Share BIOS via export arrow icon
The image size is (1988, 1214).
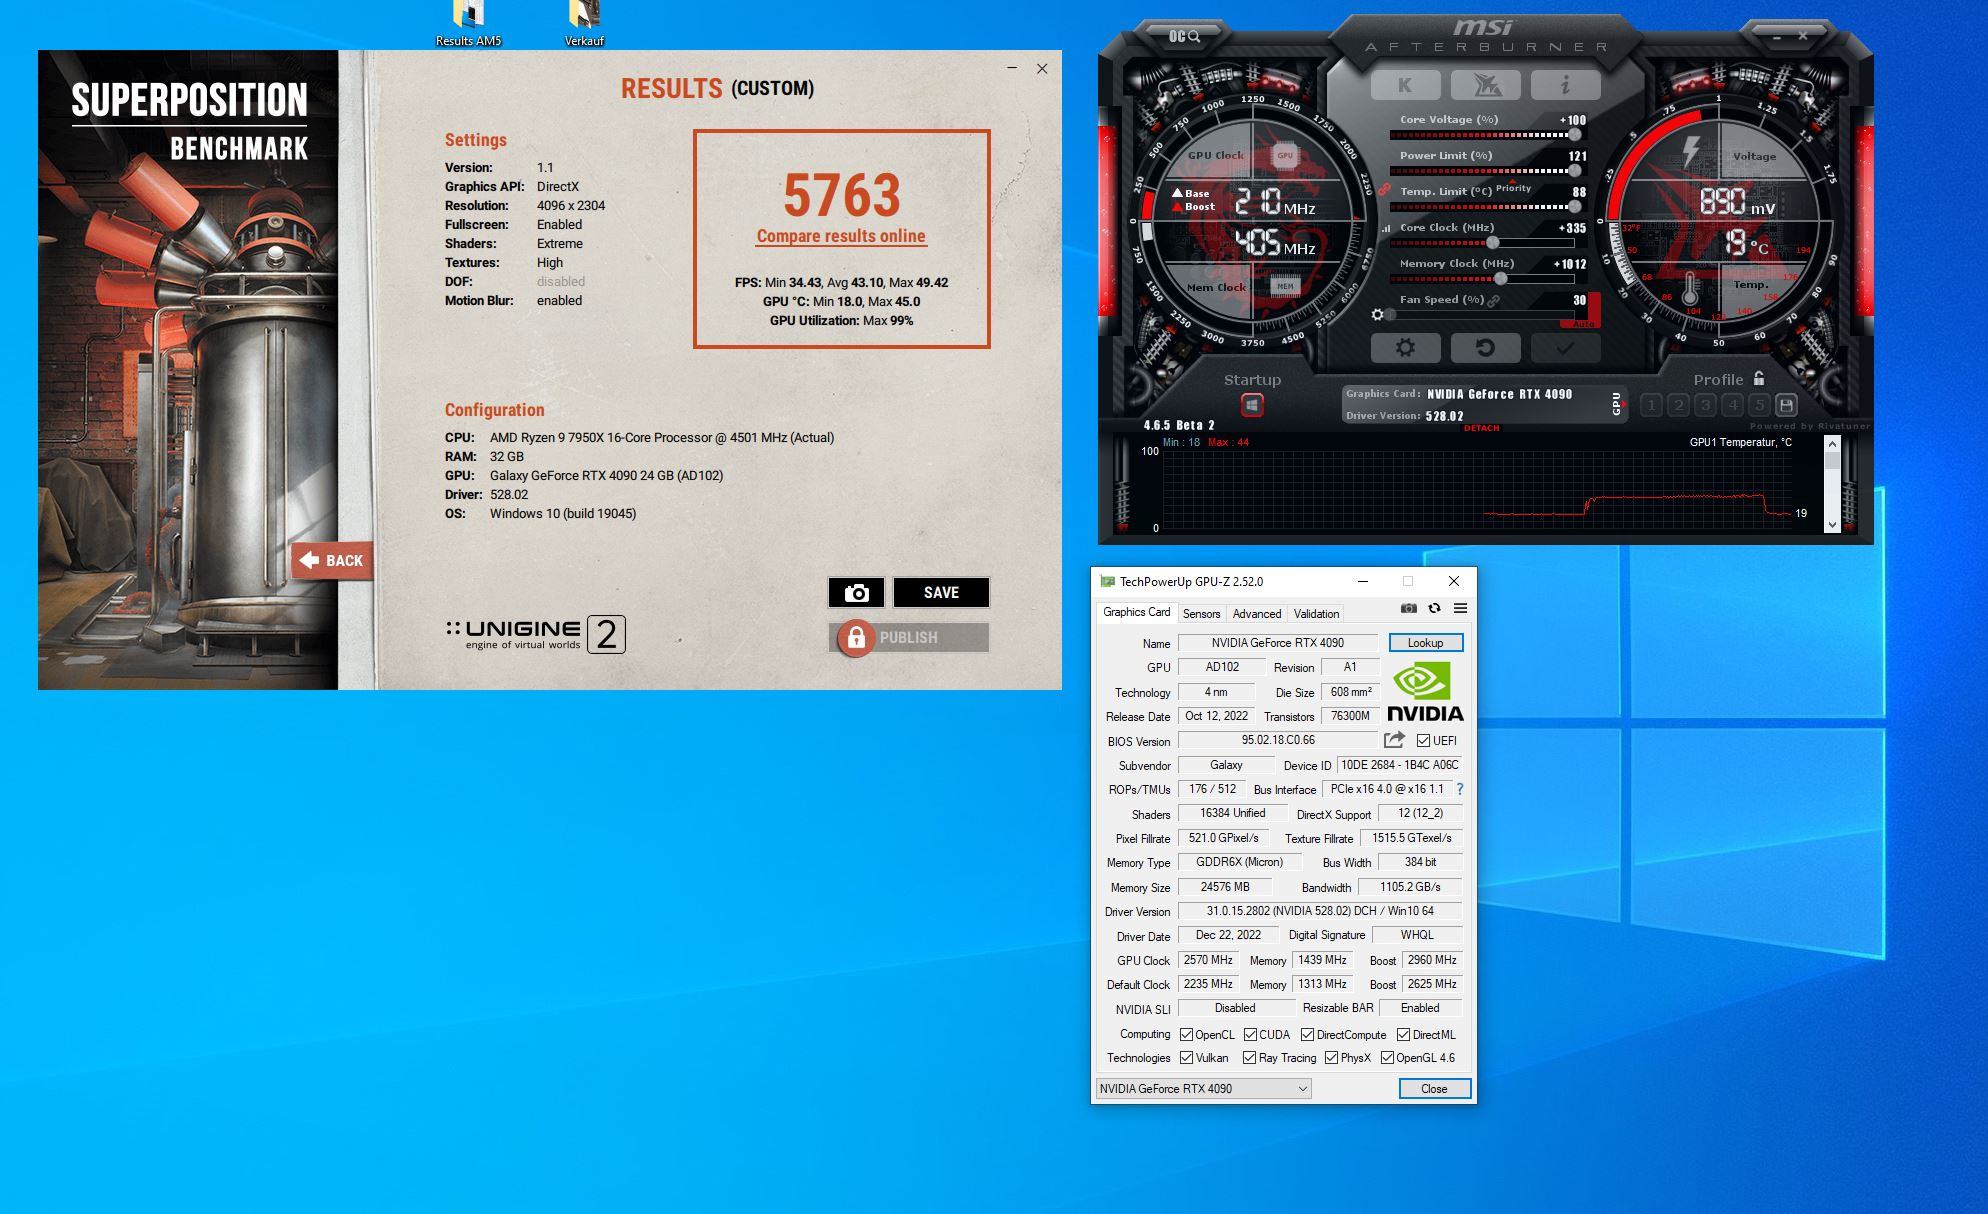(x=1394, y=740)
